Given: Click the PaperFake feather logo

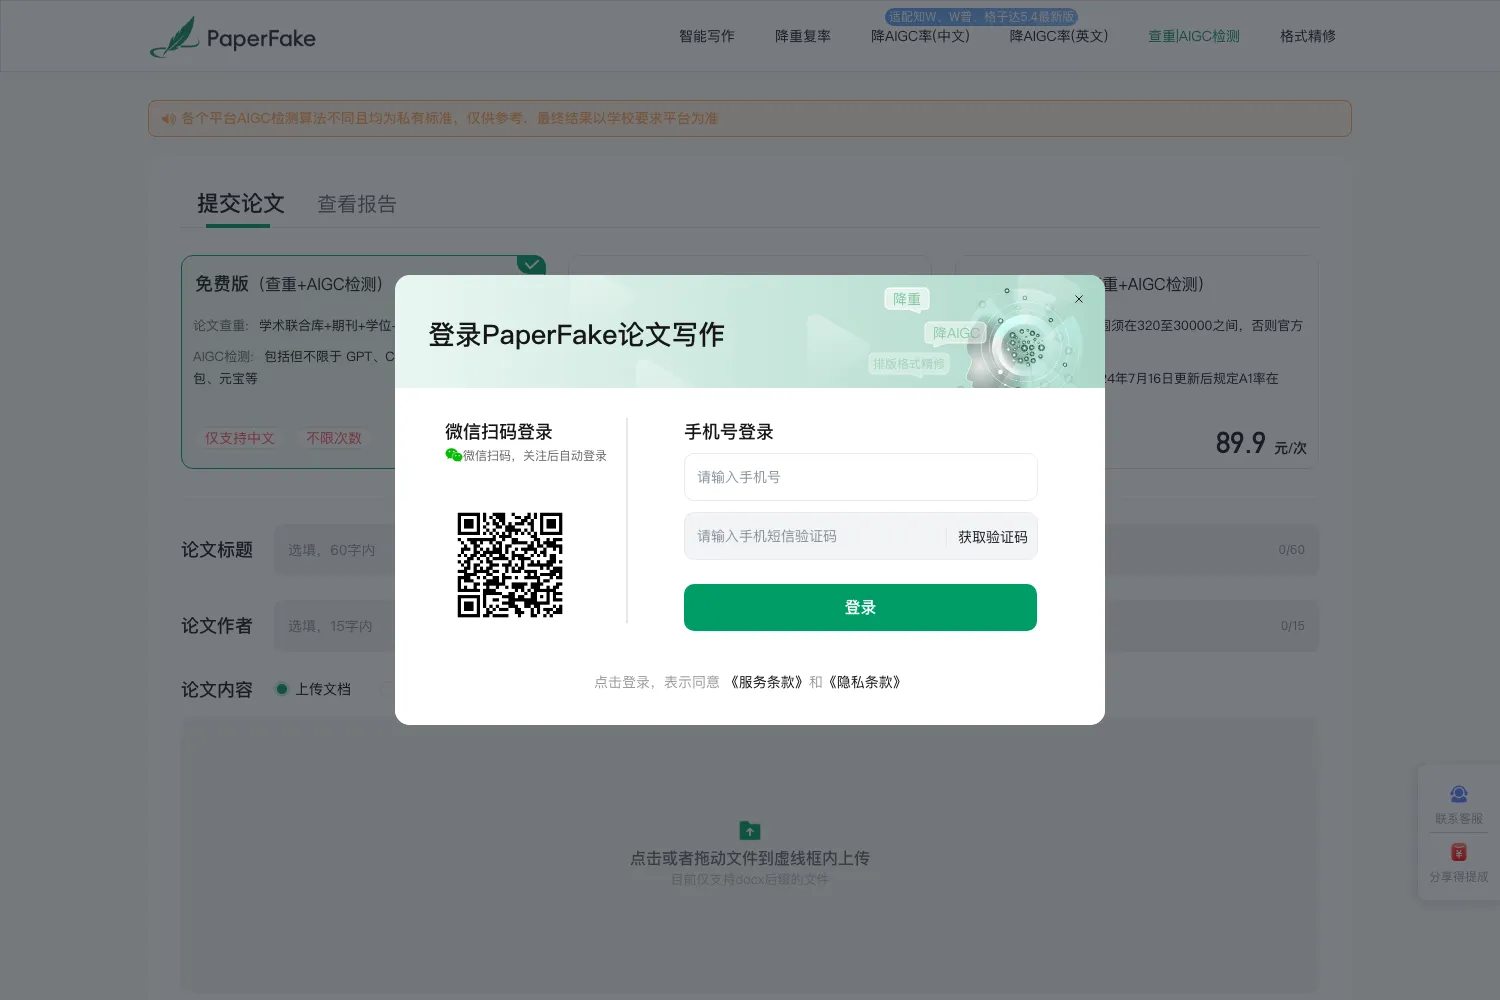Looking at the screenshot, I should [x=175, y=38].
